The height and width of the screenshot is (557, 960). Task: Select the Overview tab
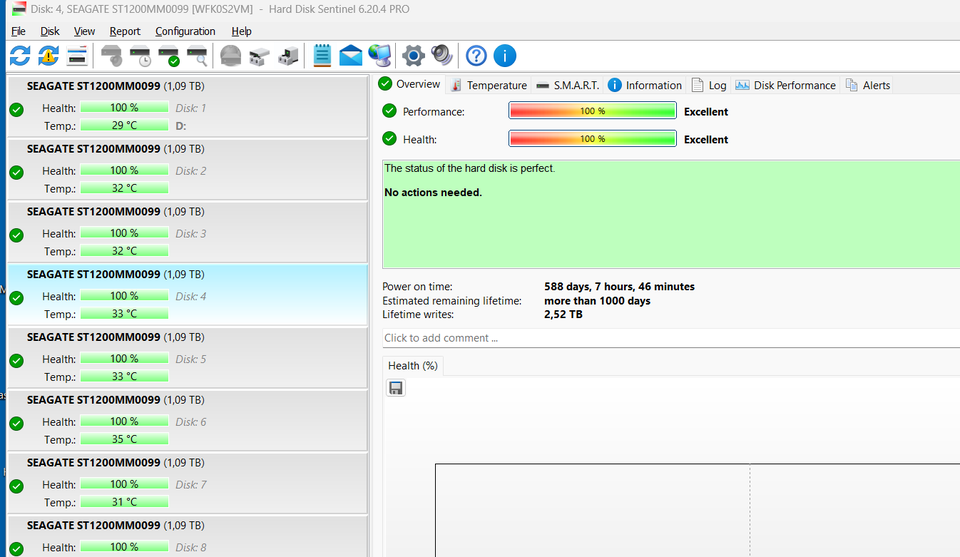tap(410, 84)
